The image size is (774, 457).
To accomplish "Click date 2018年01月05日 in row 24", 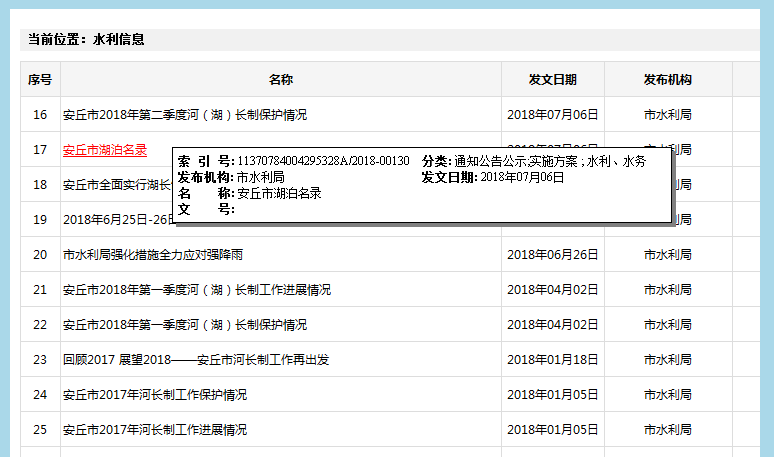I will pyautogui.click(x=553, y=395).
